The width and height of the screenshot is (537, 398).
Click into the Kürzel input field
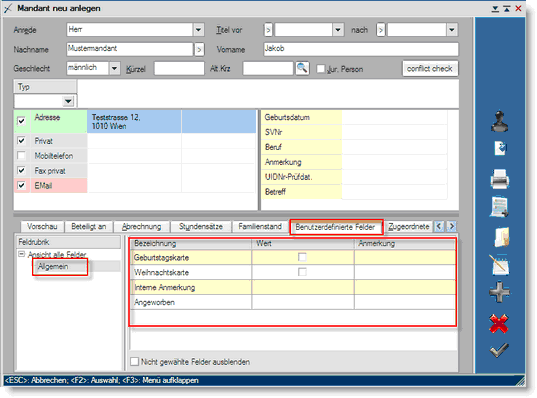pyautogui.click(x=179, y=69)
